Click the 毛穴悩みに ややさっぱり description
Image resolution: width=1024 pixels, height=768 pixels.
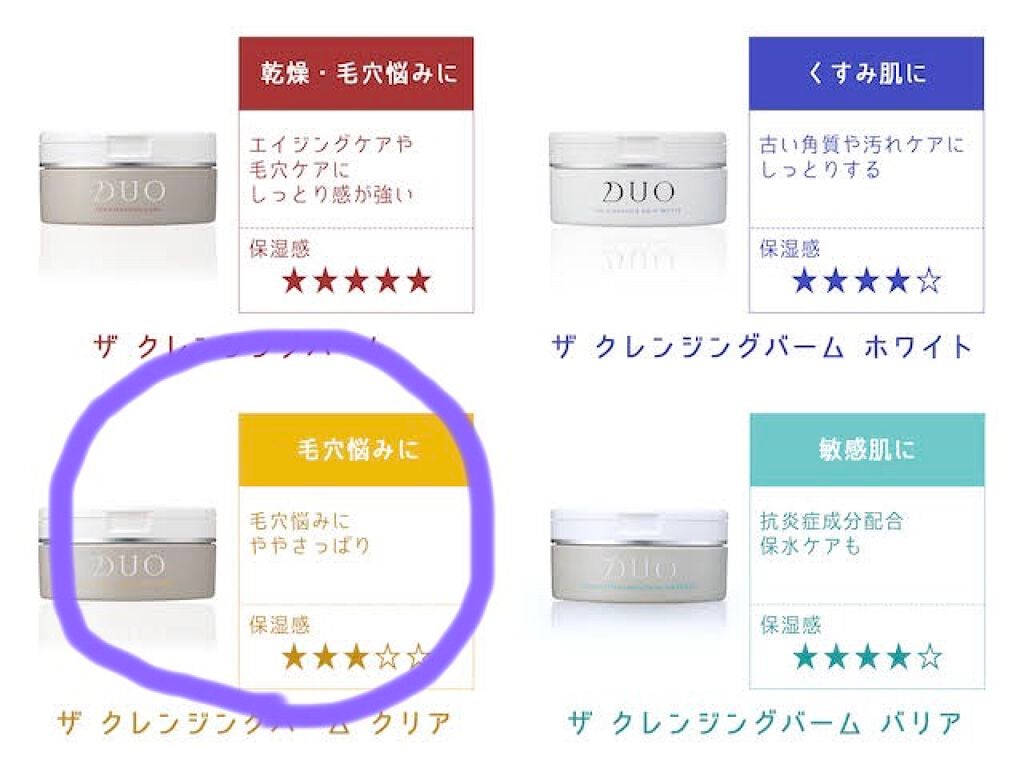pyautogui.click(x=310, y=533)
